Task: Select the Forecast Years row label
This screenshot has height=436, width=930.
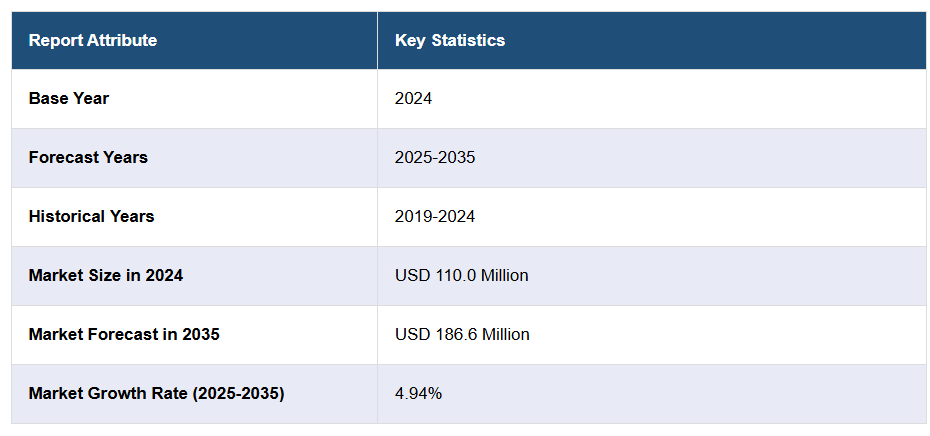Action: (88, 158)
